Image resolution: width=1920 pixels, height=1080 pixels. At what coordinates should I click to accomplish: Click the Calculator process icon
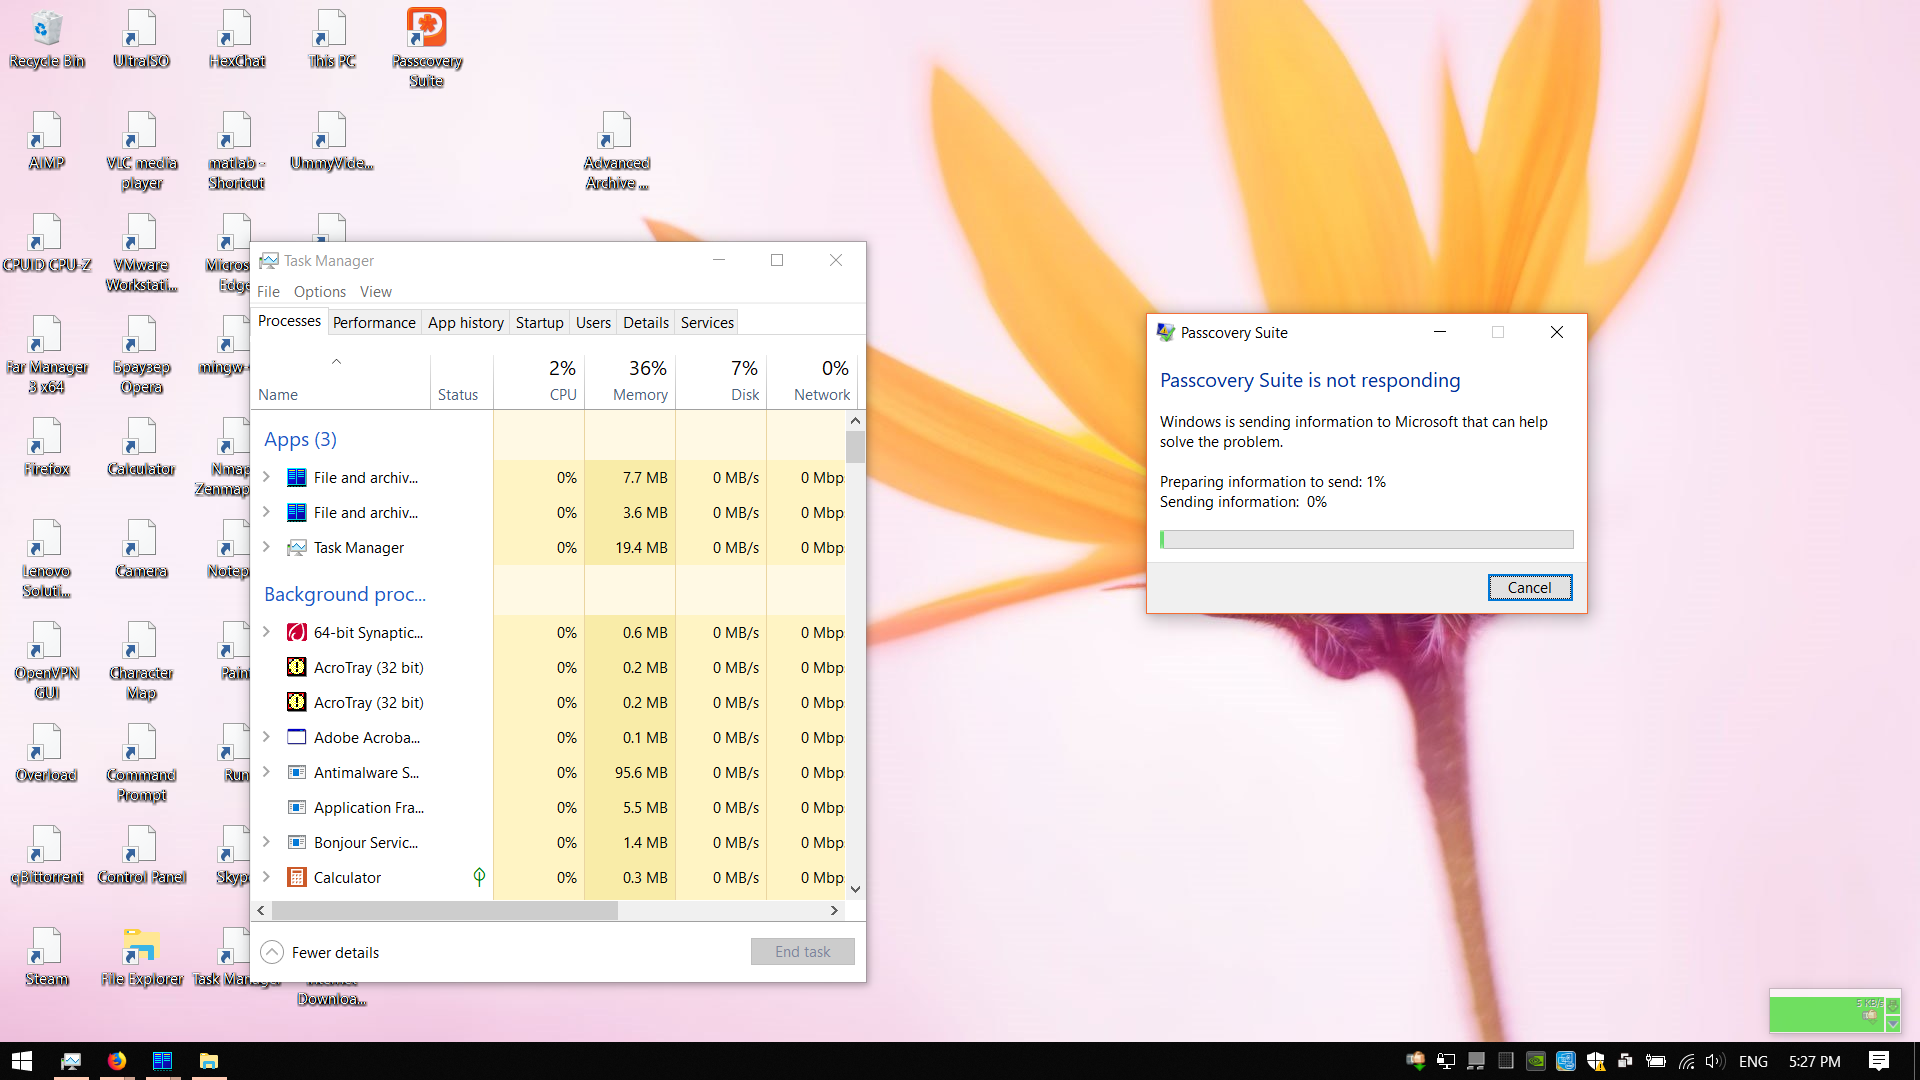(296, 877)
